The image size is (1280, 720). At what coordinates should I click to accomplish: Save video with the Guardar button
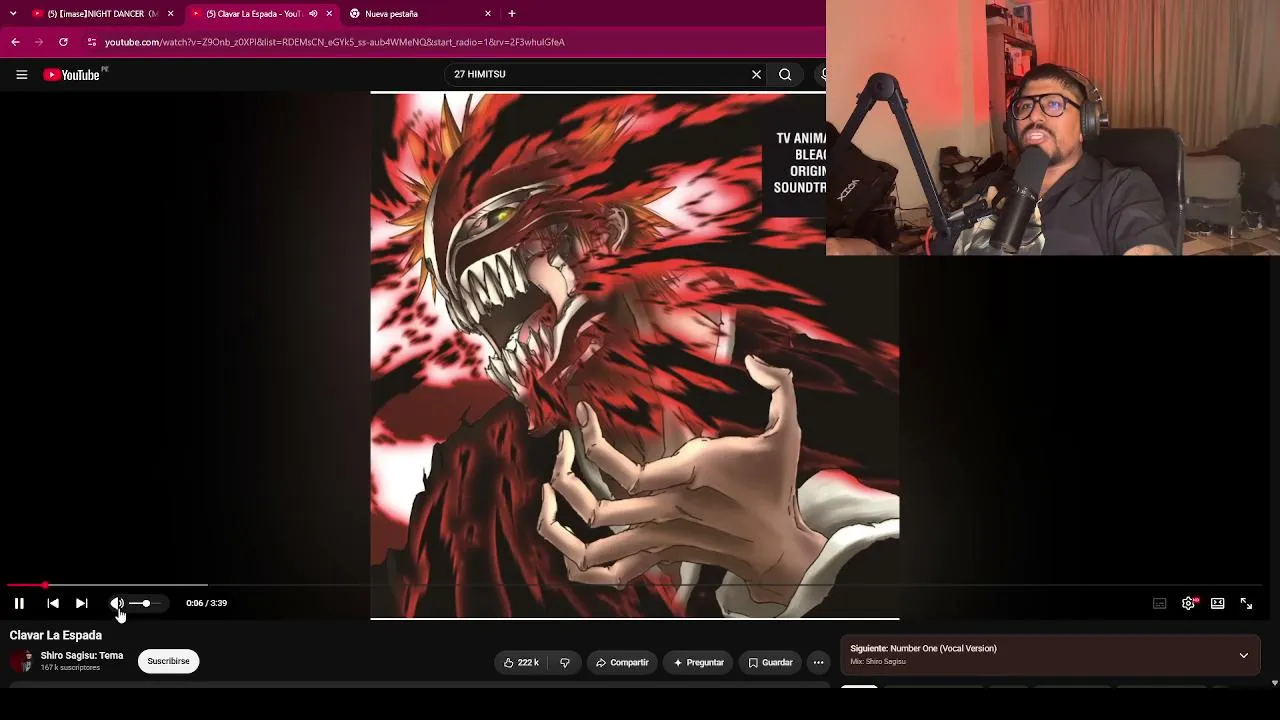[770, 662]
